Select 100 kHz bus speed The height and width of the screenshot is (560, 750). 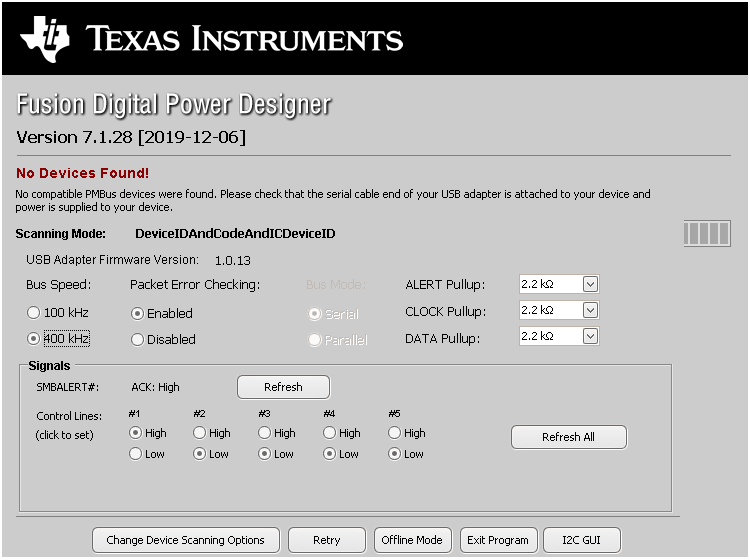(x=34, y=313)
